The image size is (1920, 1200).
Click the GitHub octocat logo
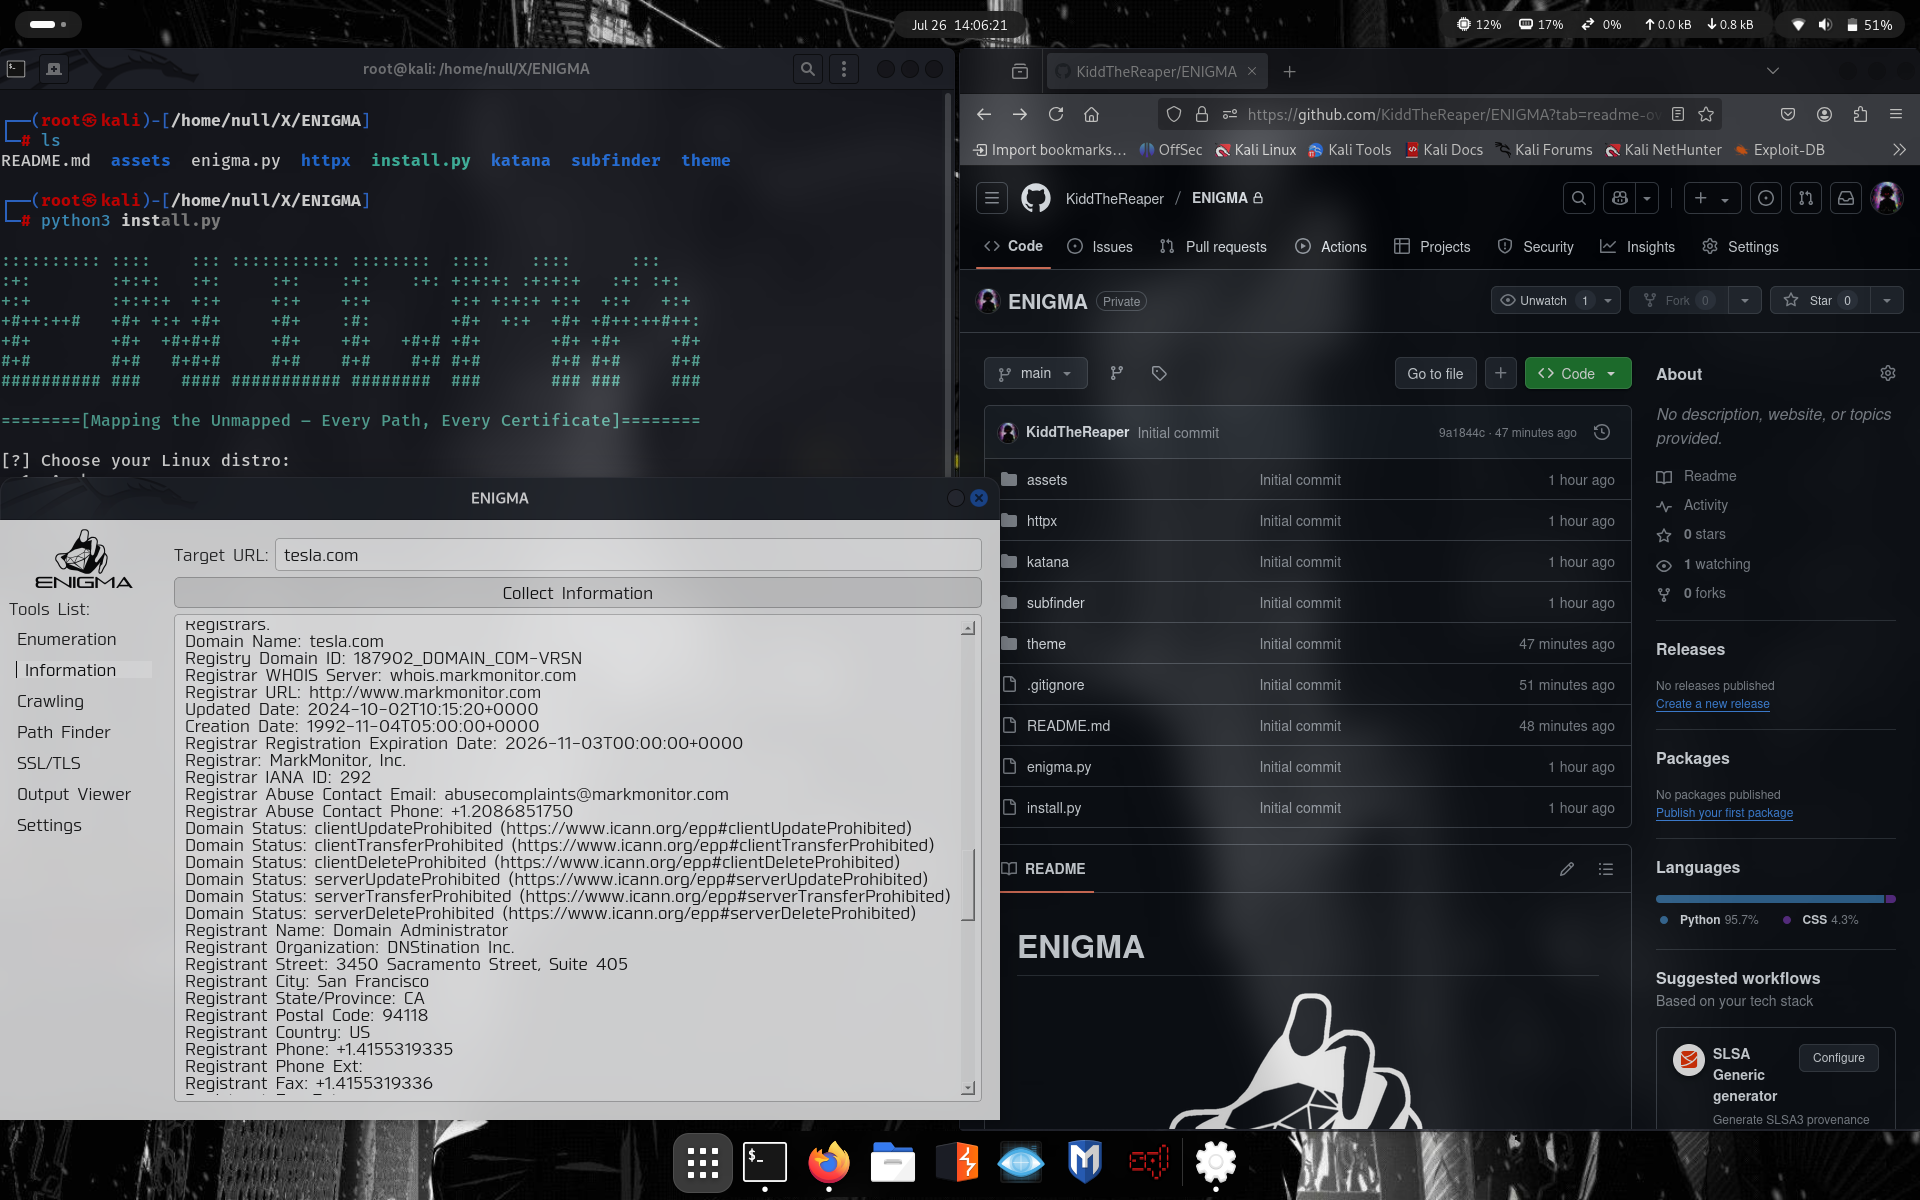pos(1036,198)
